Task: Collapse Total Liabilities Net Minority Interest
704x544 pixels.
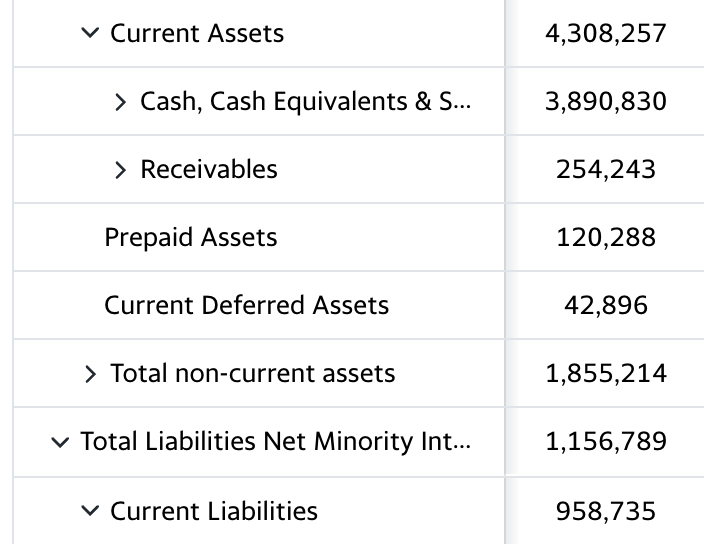Action: 60,442
